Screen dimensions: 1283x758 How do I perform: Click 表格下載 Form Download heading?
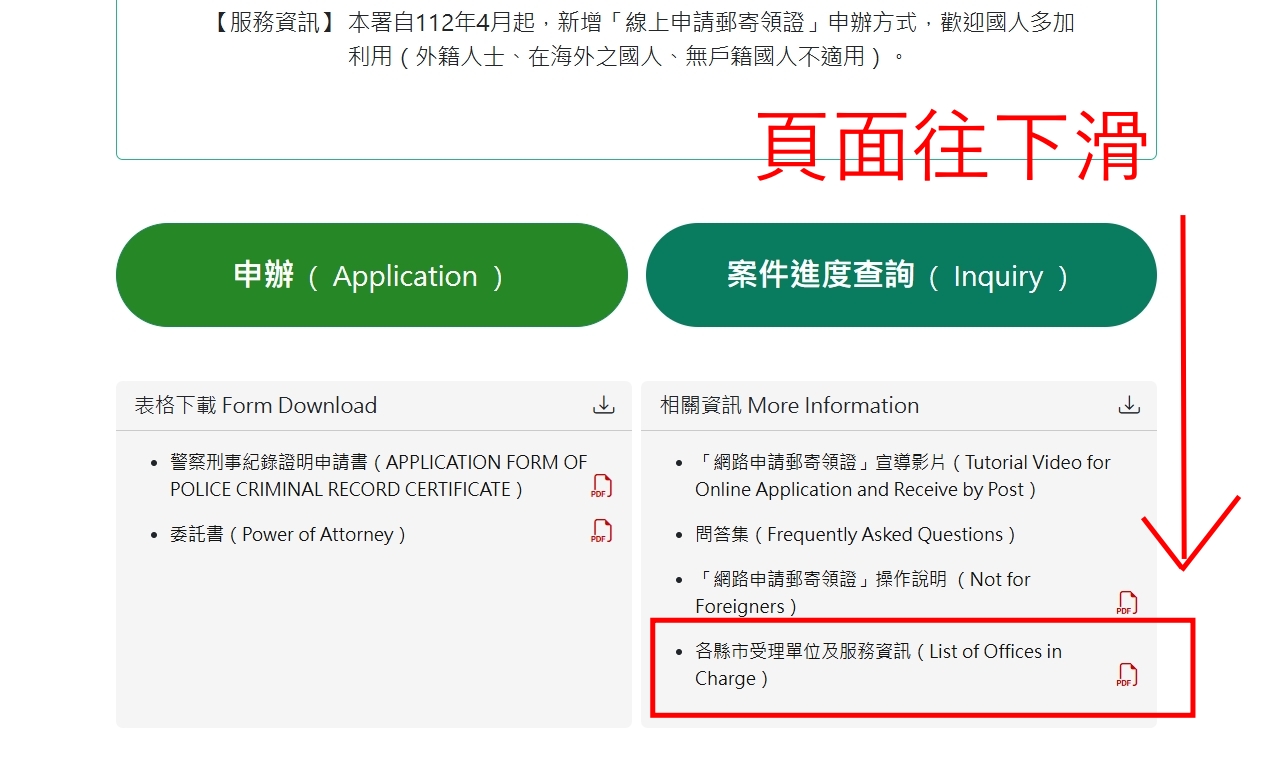pyautogui.click(x=256, y=405)
